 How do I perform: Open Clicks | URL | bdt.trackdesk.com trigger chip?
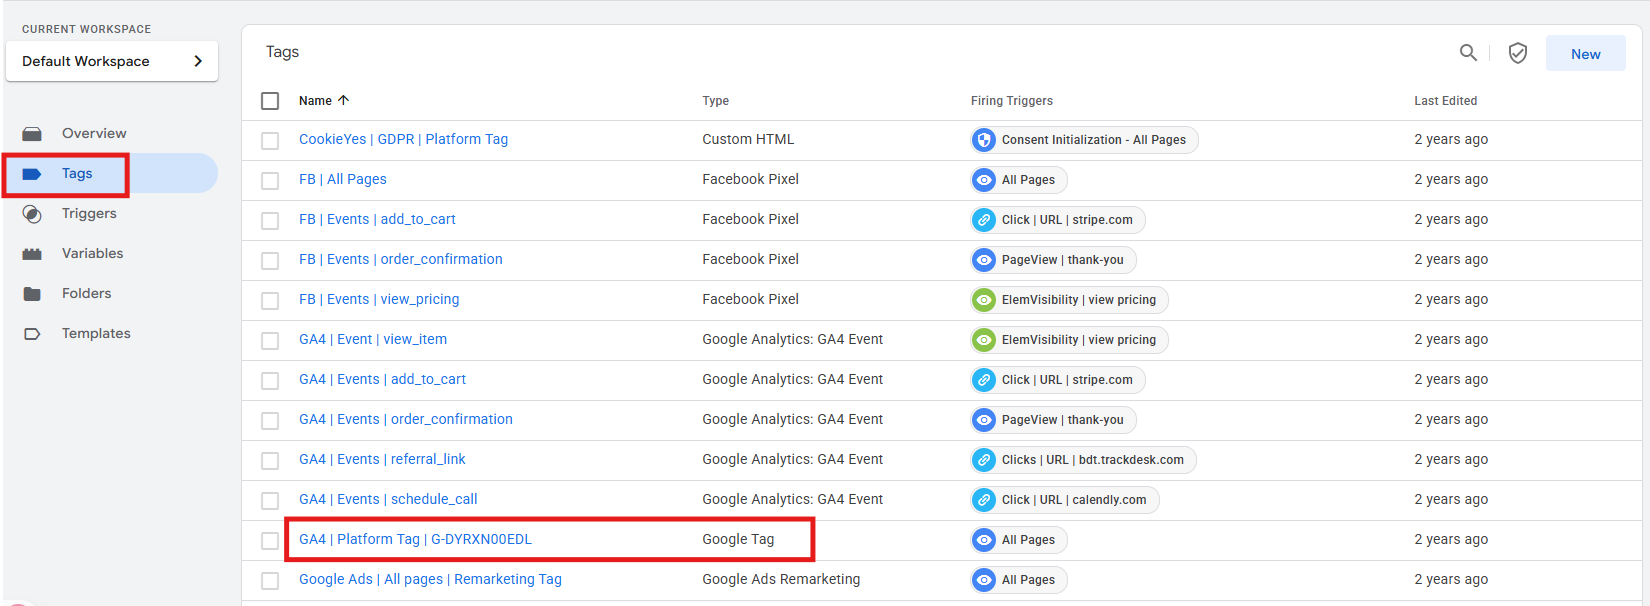(x=1083, y=460)
